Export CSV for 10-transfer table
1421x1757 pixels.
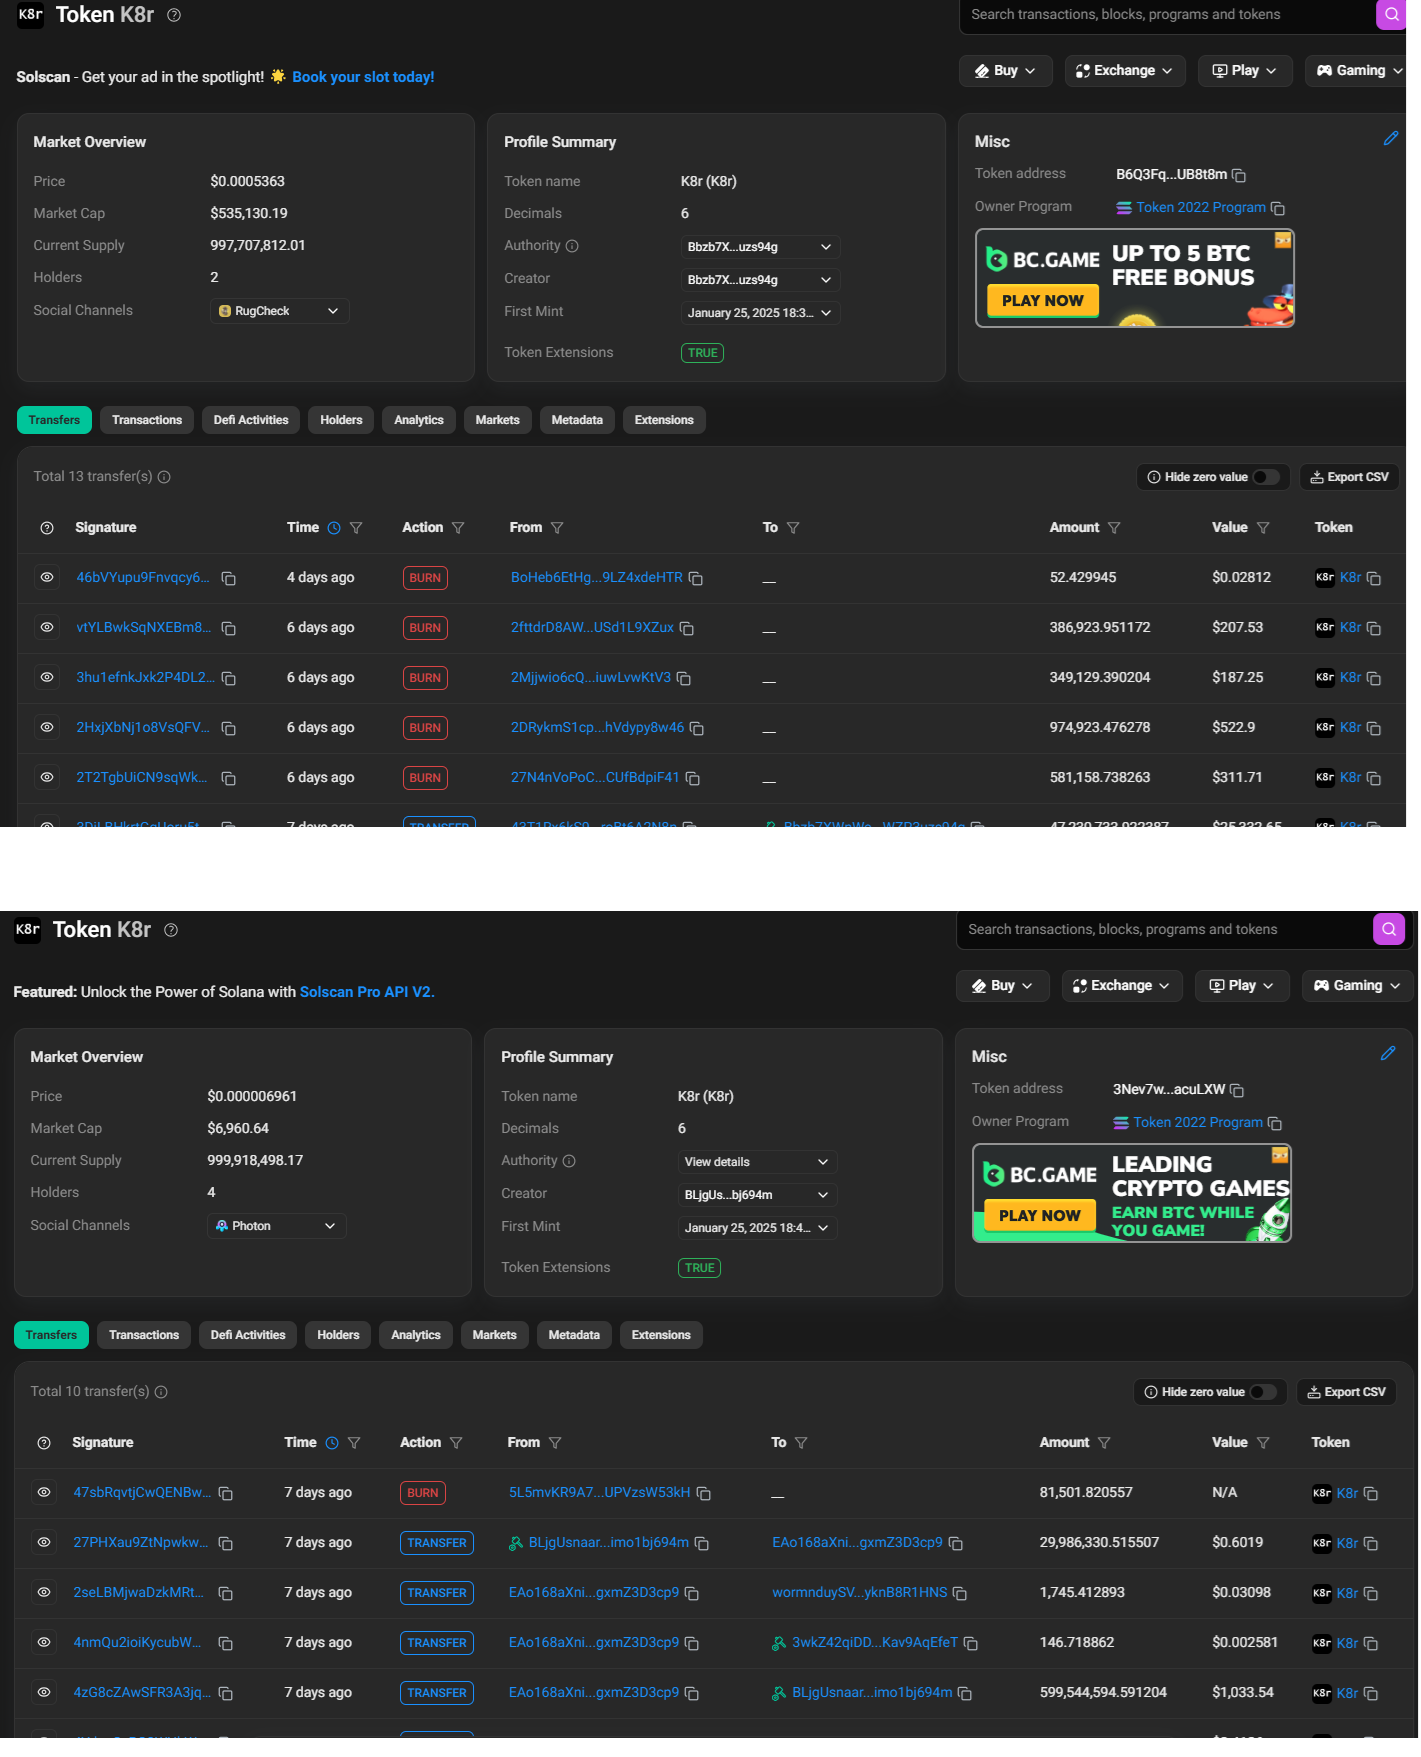coord(1346,1392)
